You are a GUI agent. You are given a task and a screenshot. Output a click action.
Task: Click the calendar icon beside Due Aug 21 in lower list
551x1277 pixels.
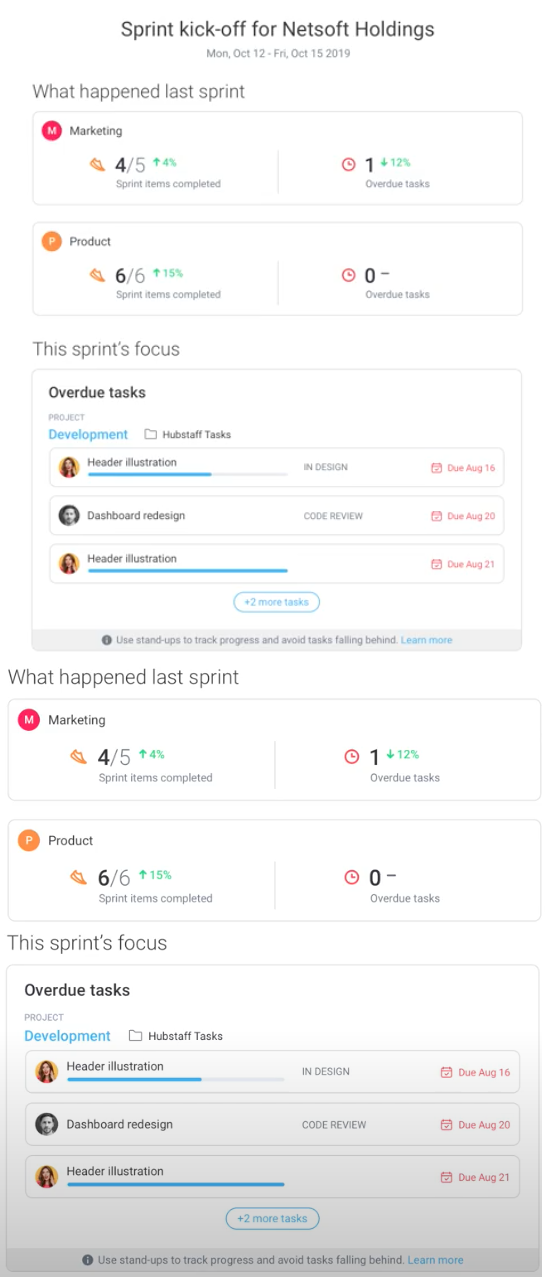[x=447, y=1177]
